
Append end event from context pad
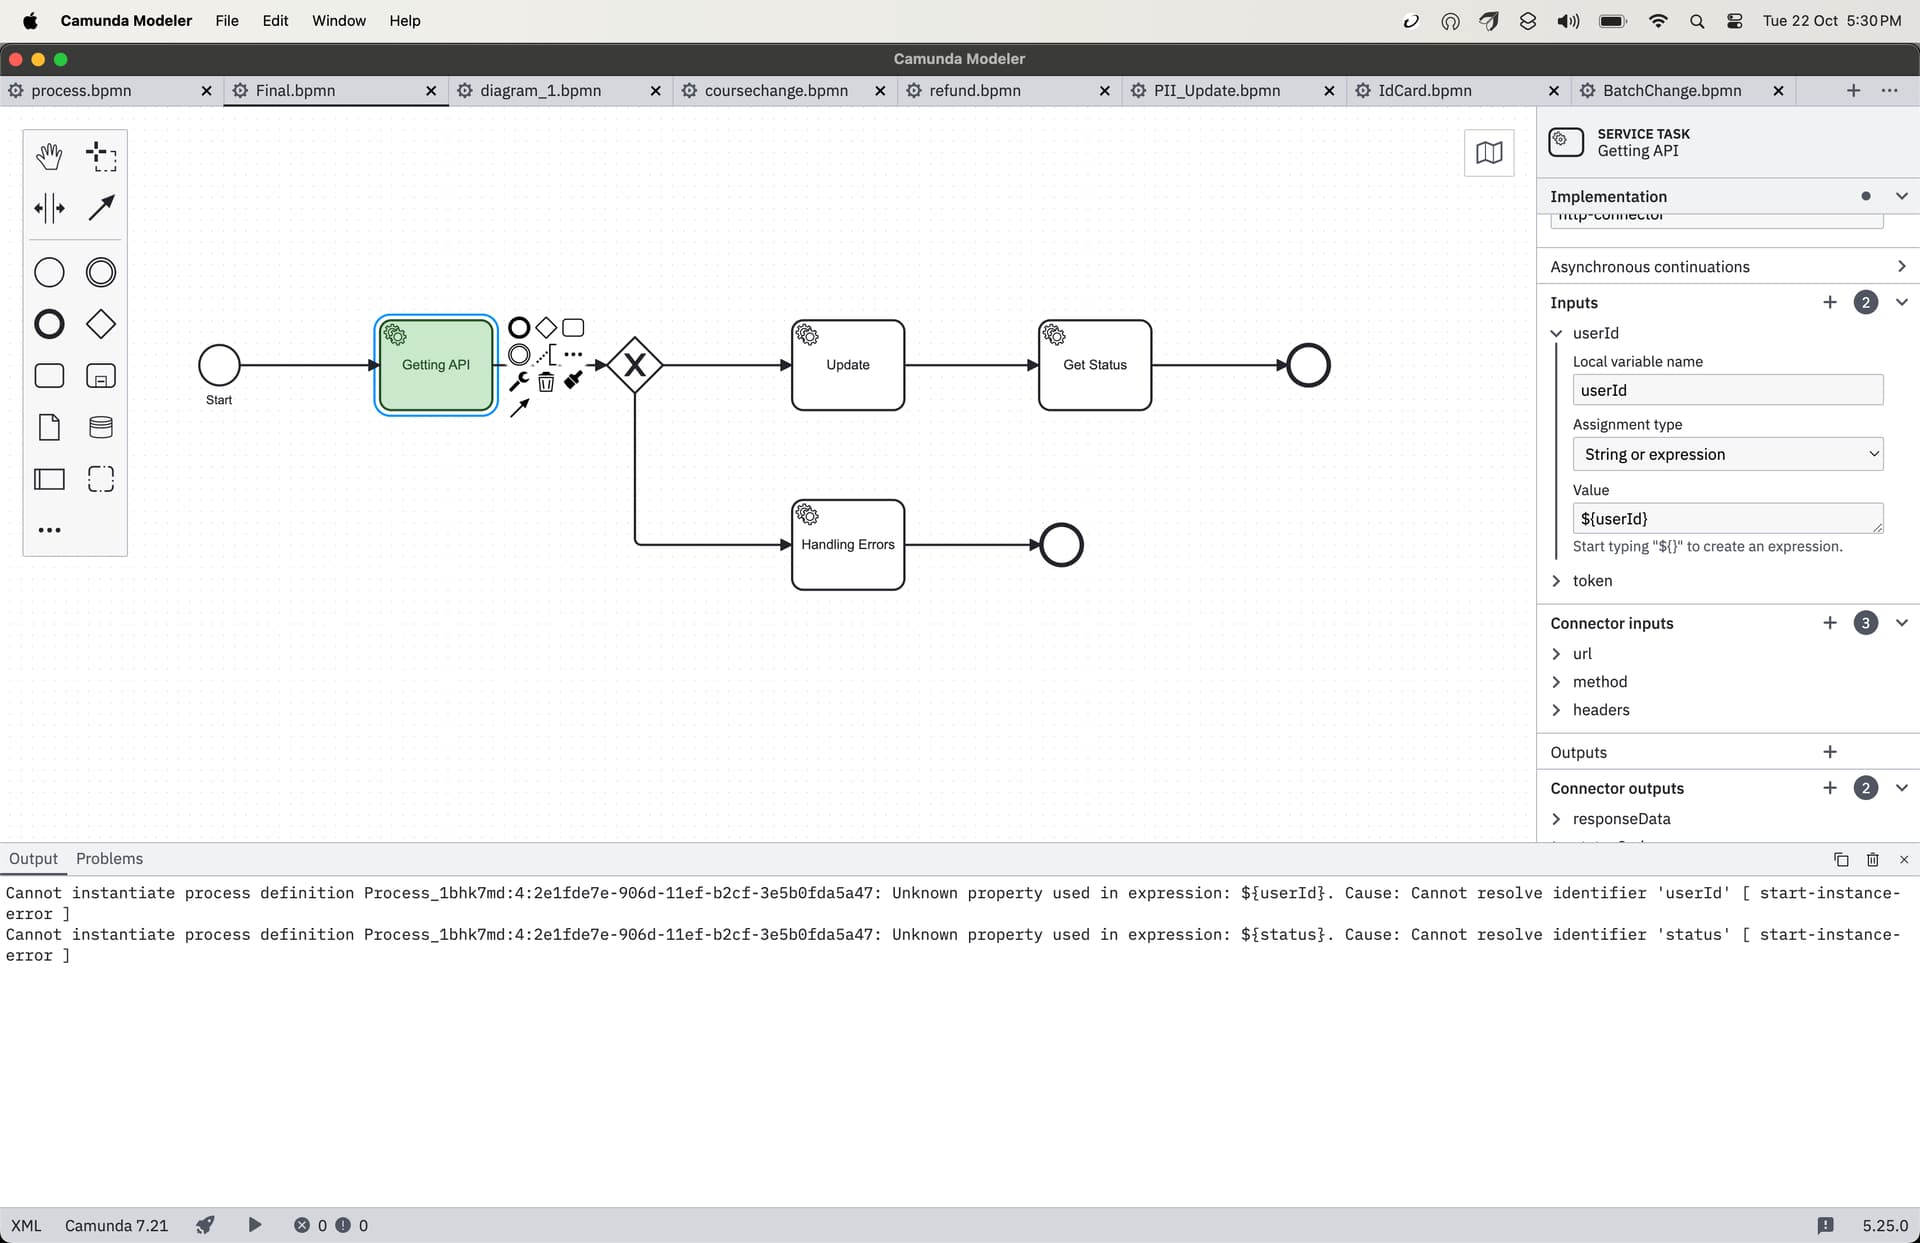point(519,327)
